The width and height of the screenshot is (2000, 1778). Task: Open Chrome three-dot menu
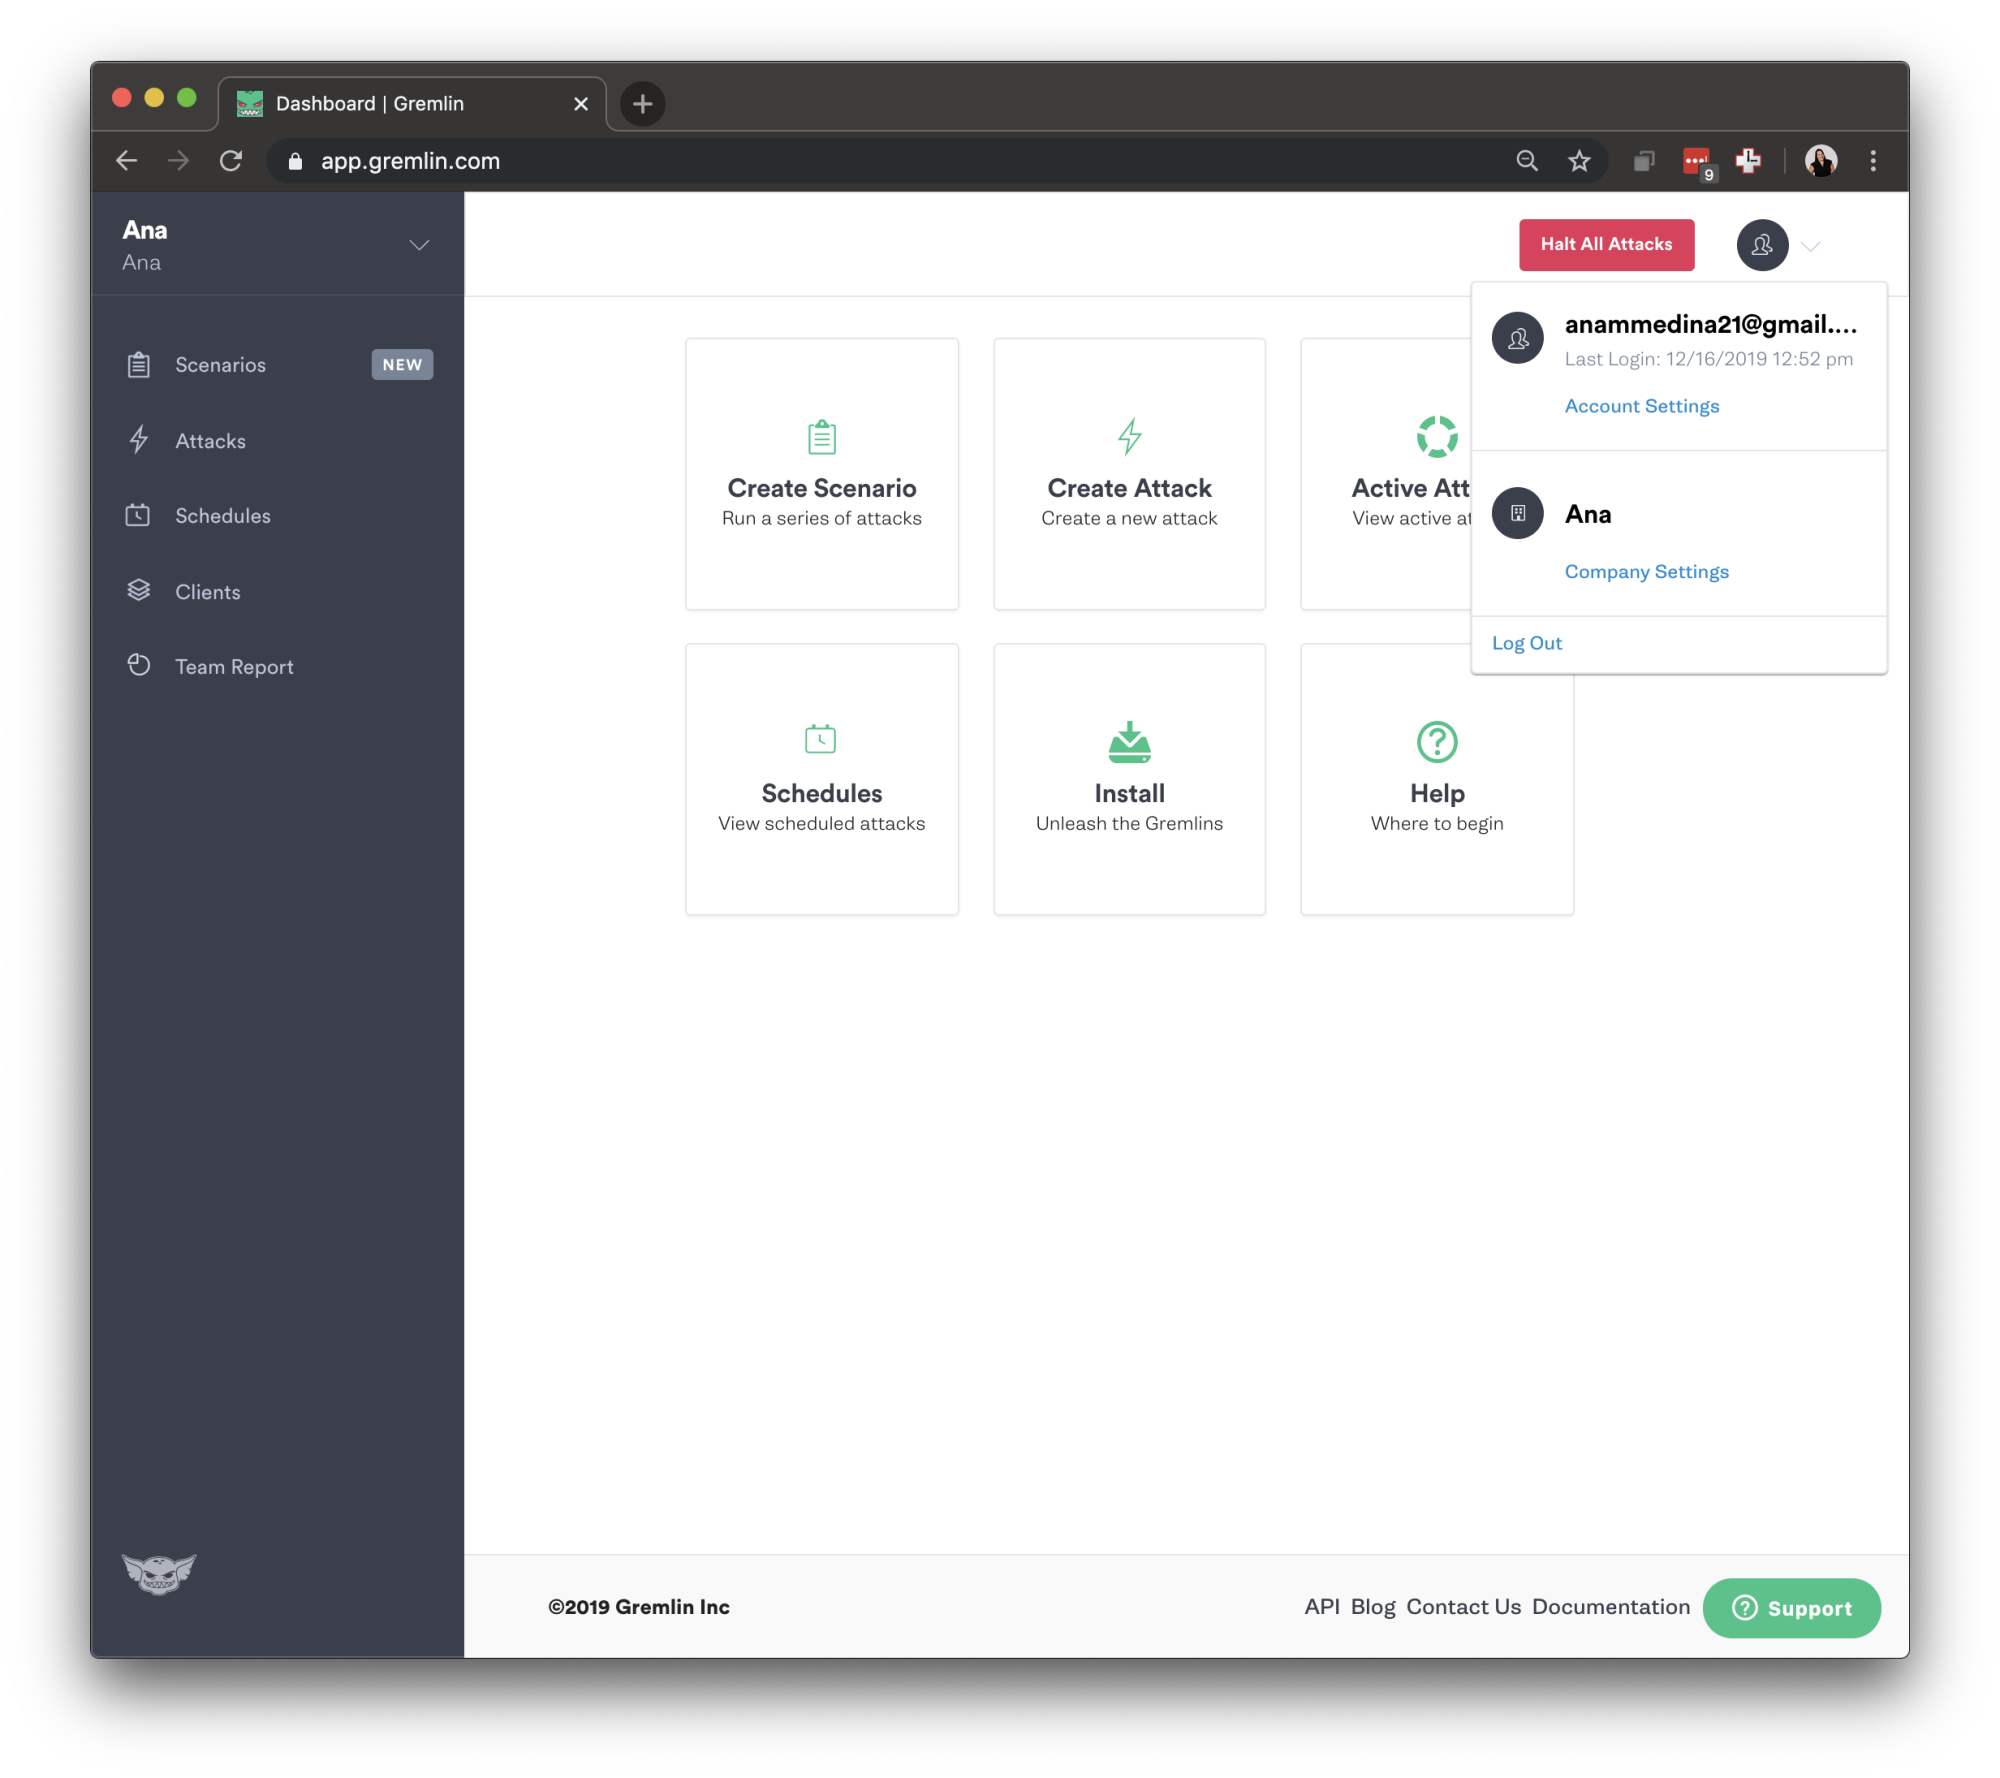[1873, 161]
